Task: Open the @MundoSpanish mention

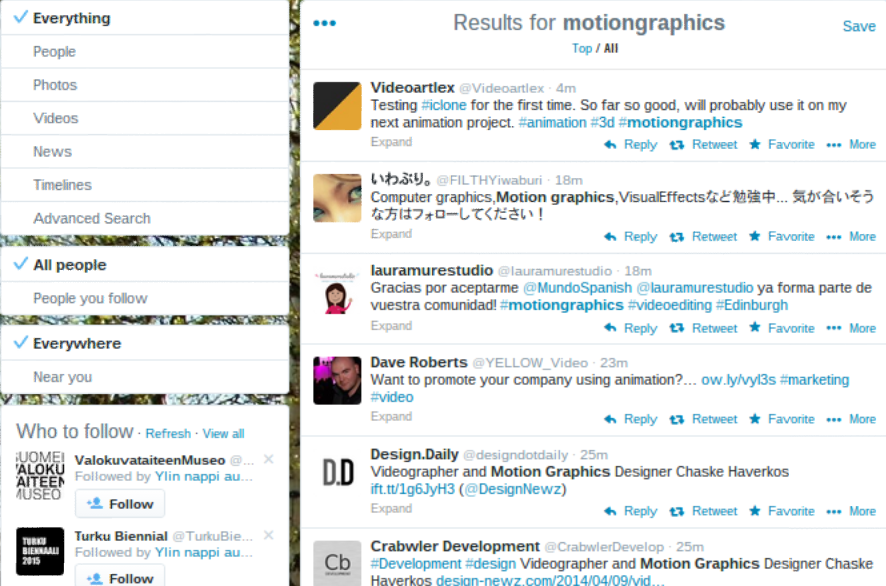Action: [577, 288]
